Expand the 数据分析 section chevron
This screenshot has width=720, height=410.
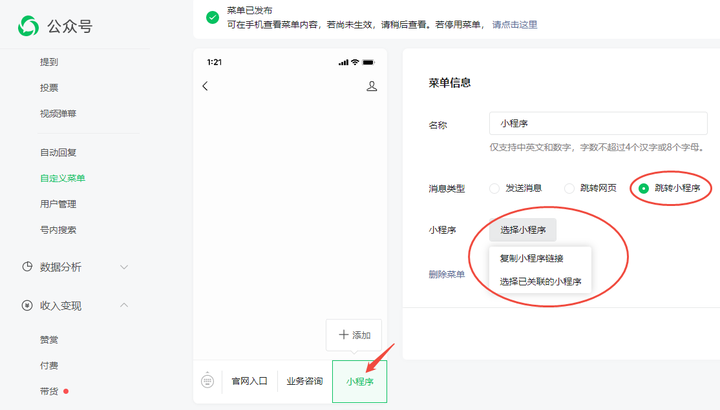pyautogui.click(x=124, y=267)
